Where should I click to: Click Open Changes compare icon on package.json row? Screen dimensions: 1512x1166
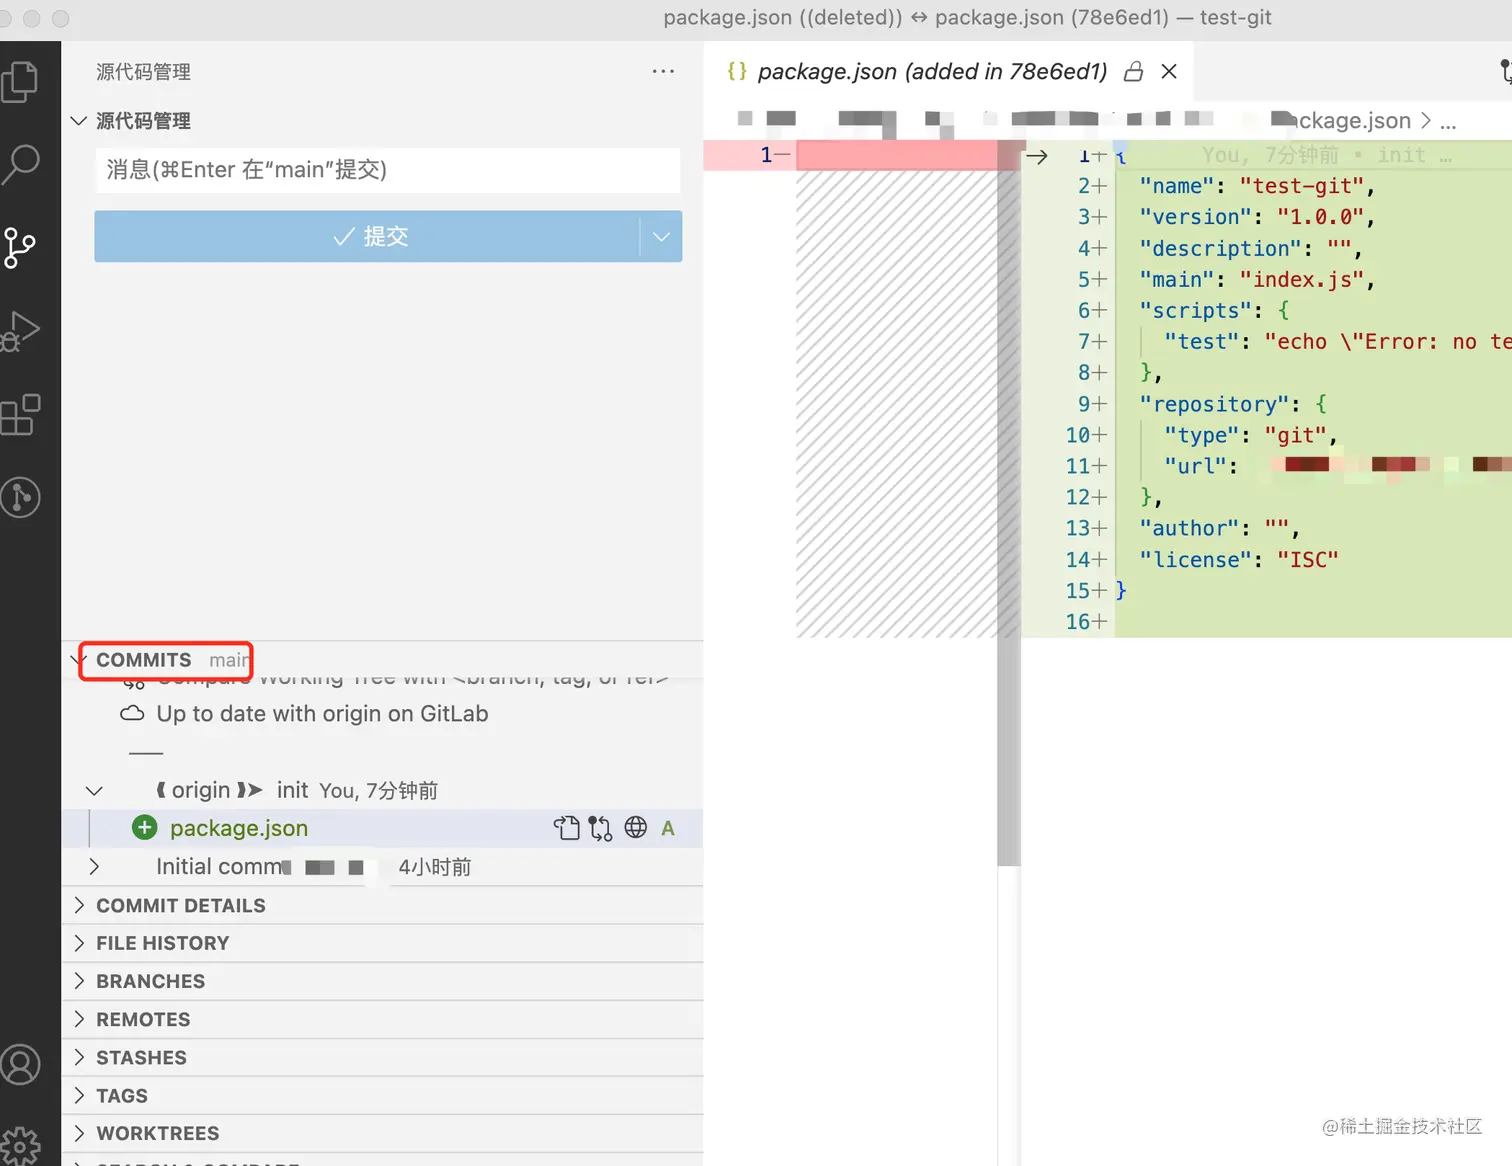[x=600, y=828]
